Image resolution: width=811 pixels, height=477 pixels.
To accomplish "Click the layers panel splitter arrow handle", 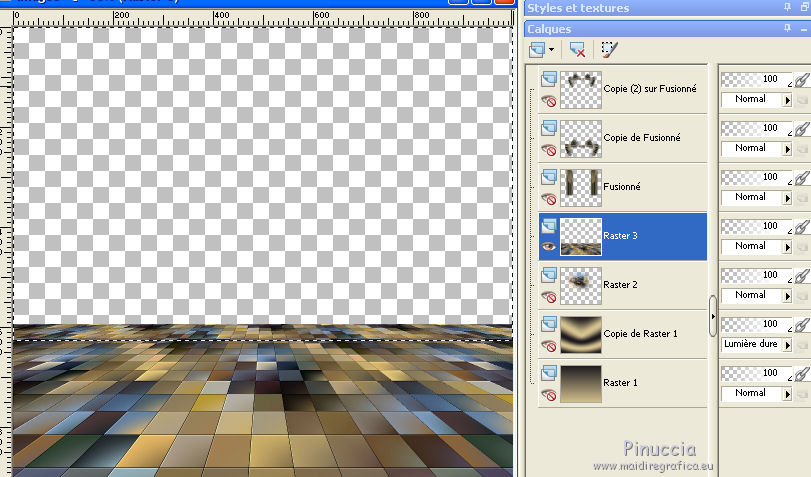I will [712, 316].
